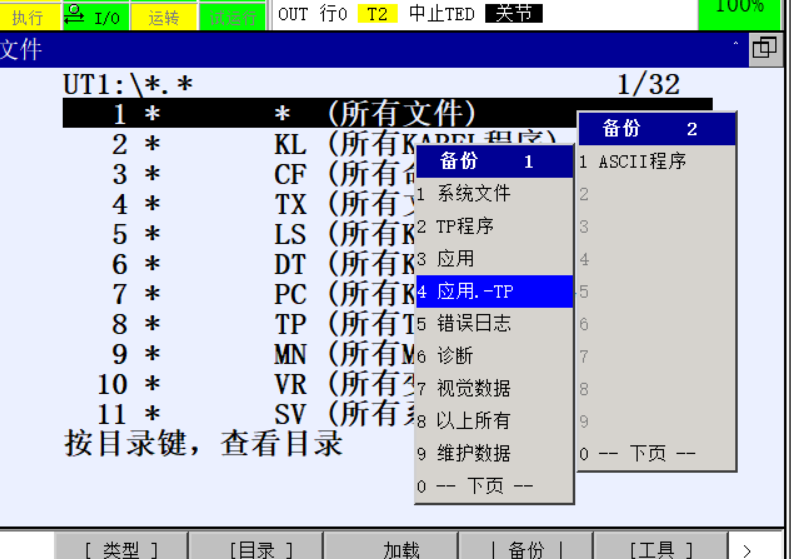Viewport: 791px width, 559px height.
Task: Click the 关节 coordinate indicator
Action: coord(513,14)
